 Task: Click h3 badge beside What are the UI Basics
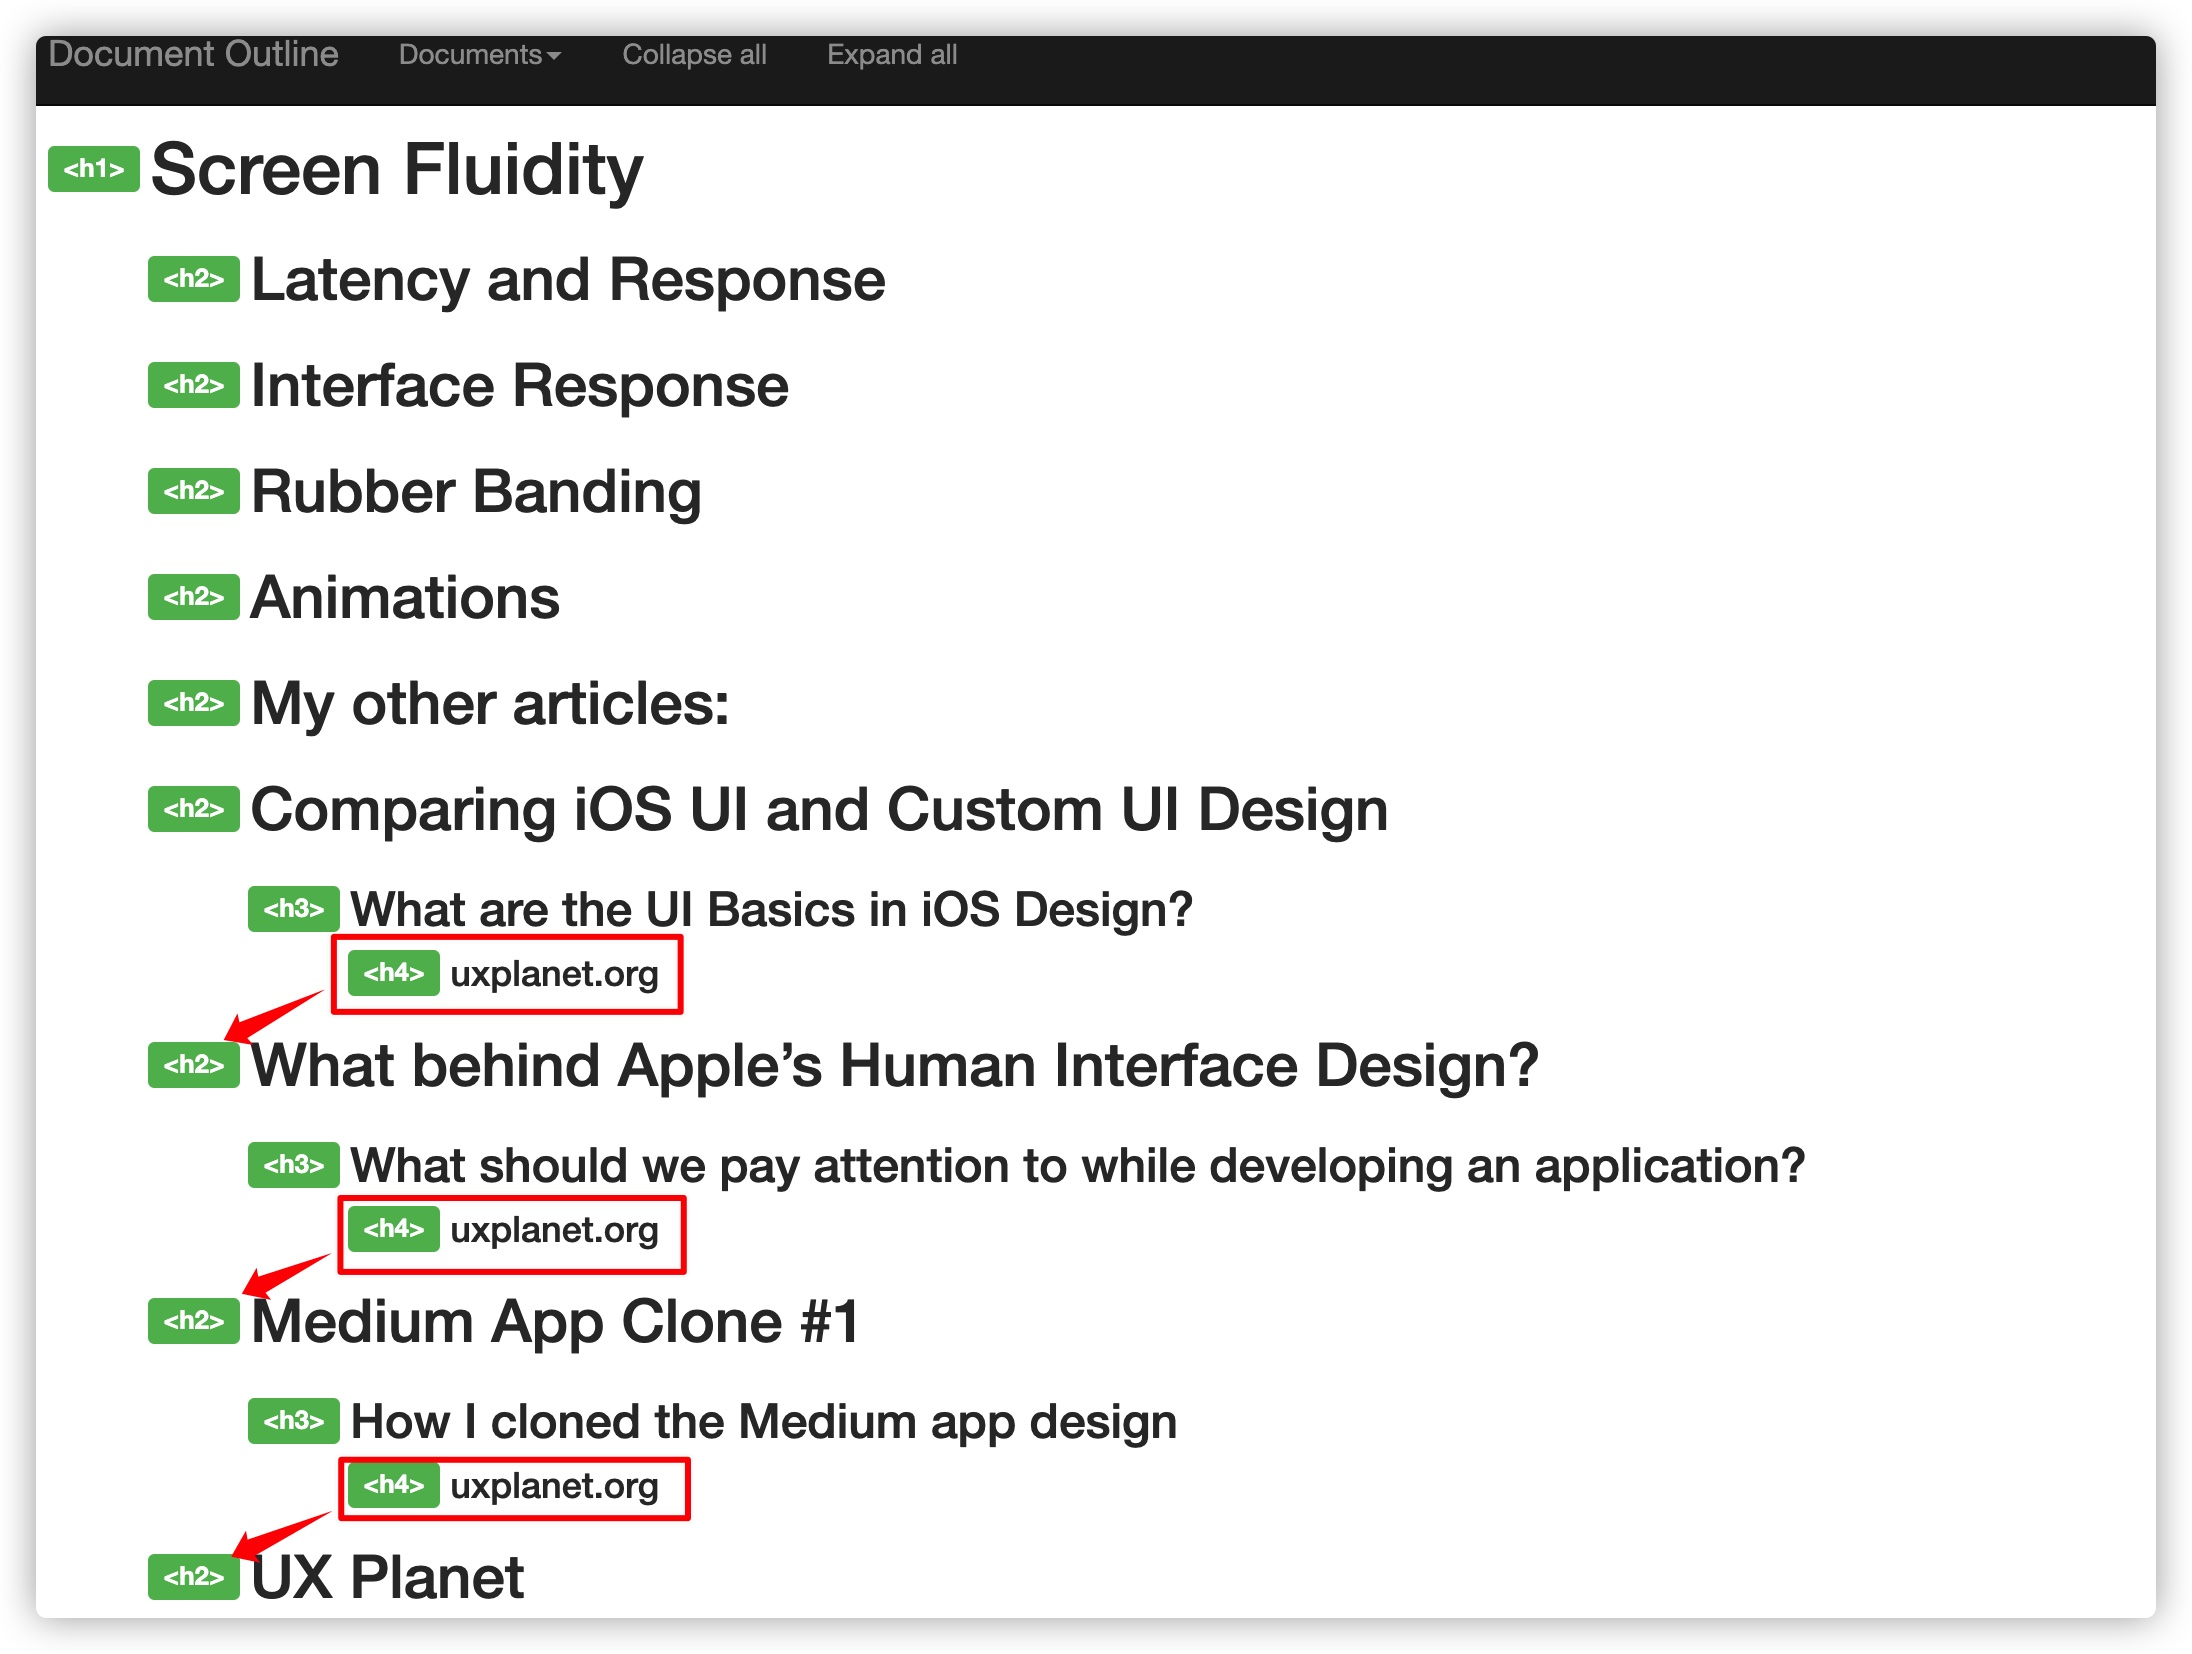tap(294, 909)
